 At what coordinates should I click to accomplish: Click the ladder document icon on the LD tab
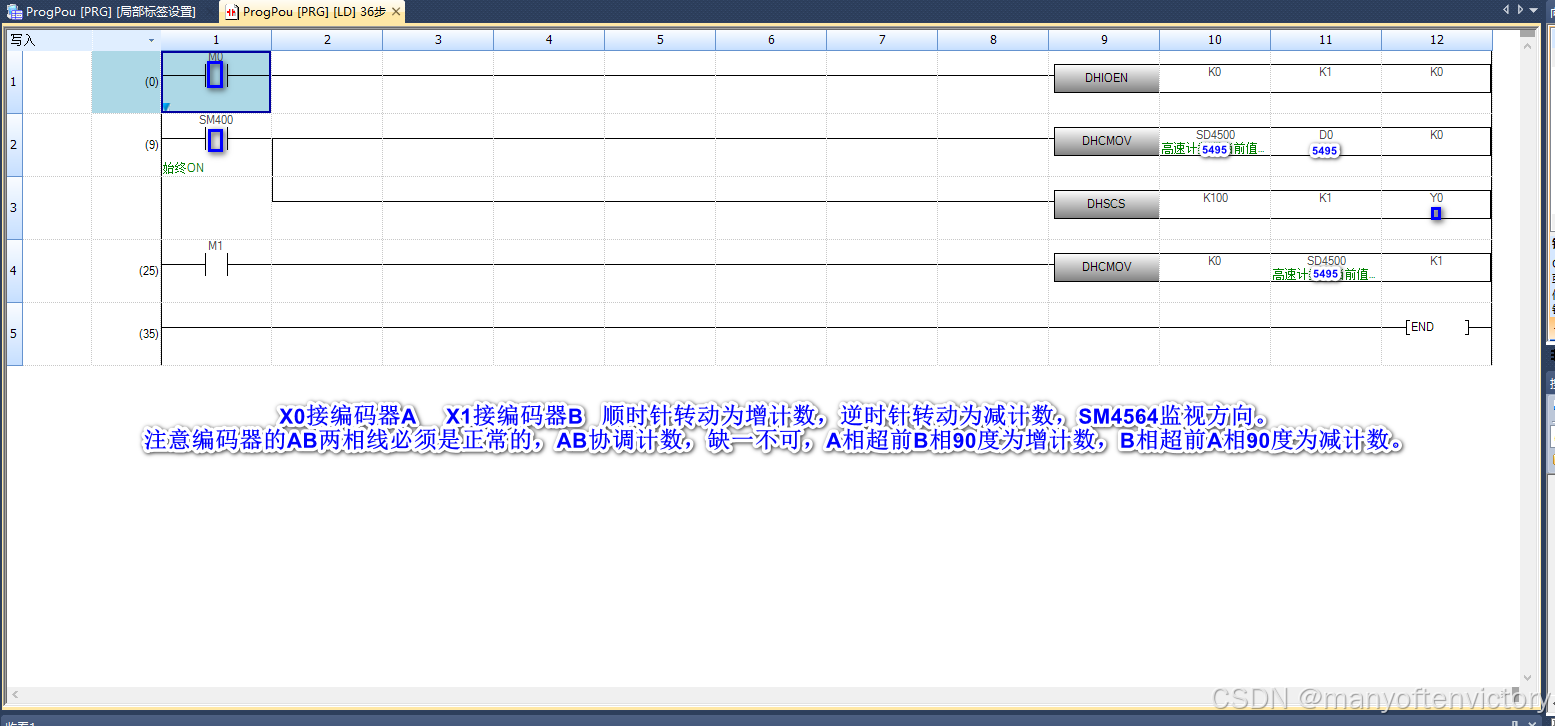click(232, 12)
